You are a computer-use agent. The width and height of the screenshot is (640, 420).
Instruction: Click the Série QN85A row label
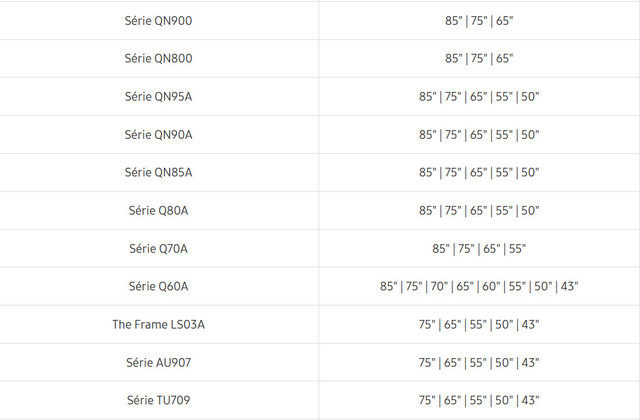(x=159, y=172)
